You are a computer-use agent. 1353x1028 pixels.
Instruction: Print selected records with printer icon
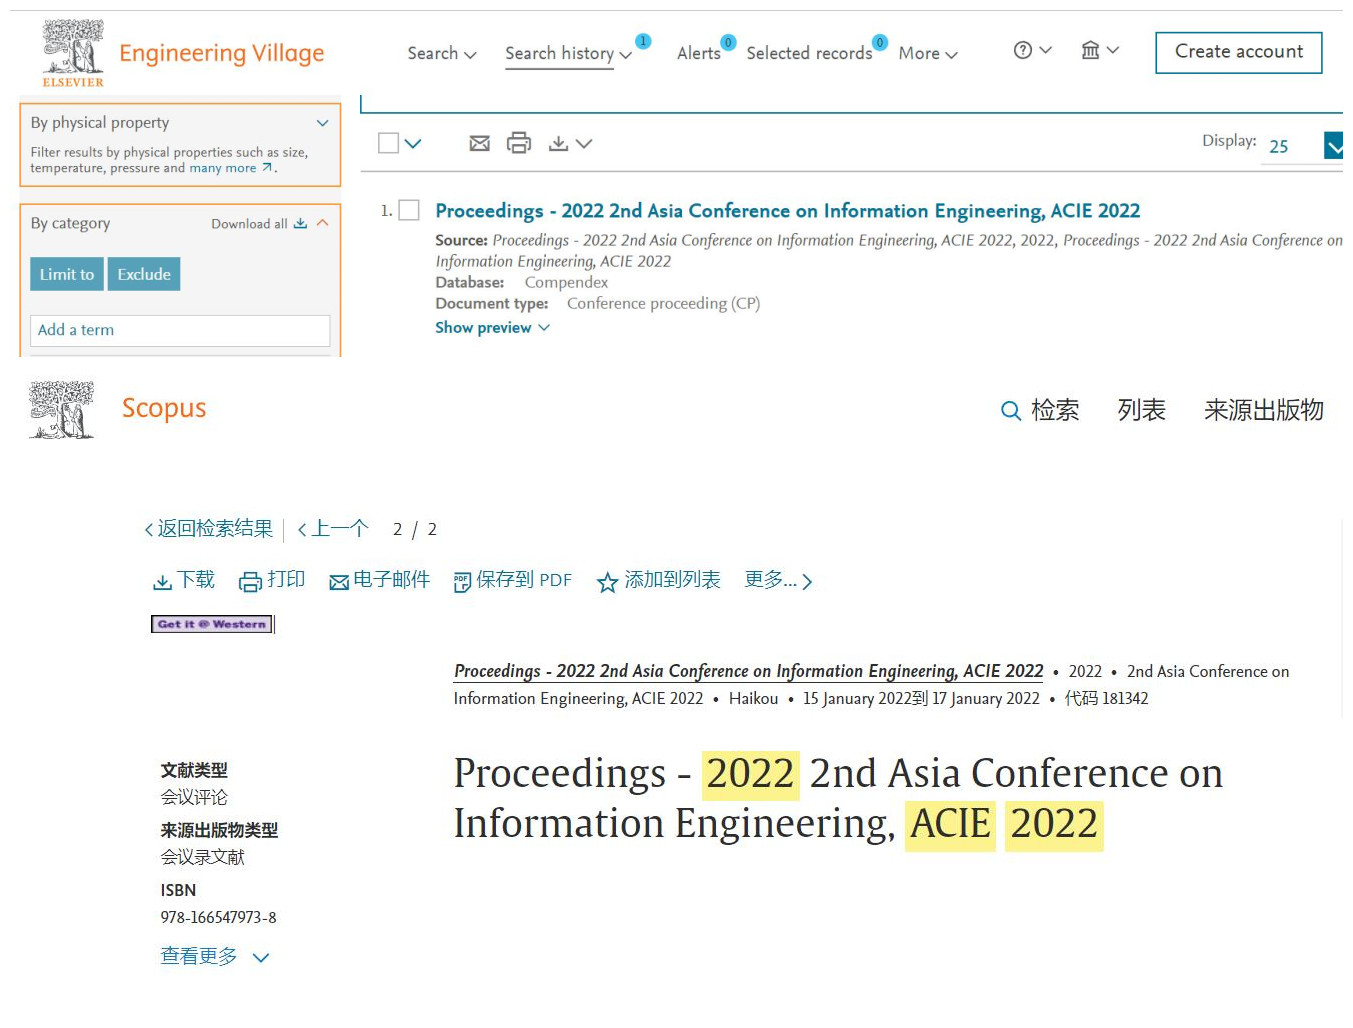tap(519, 143)
